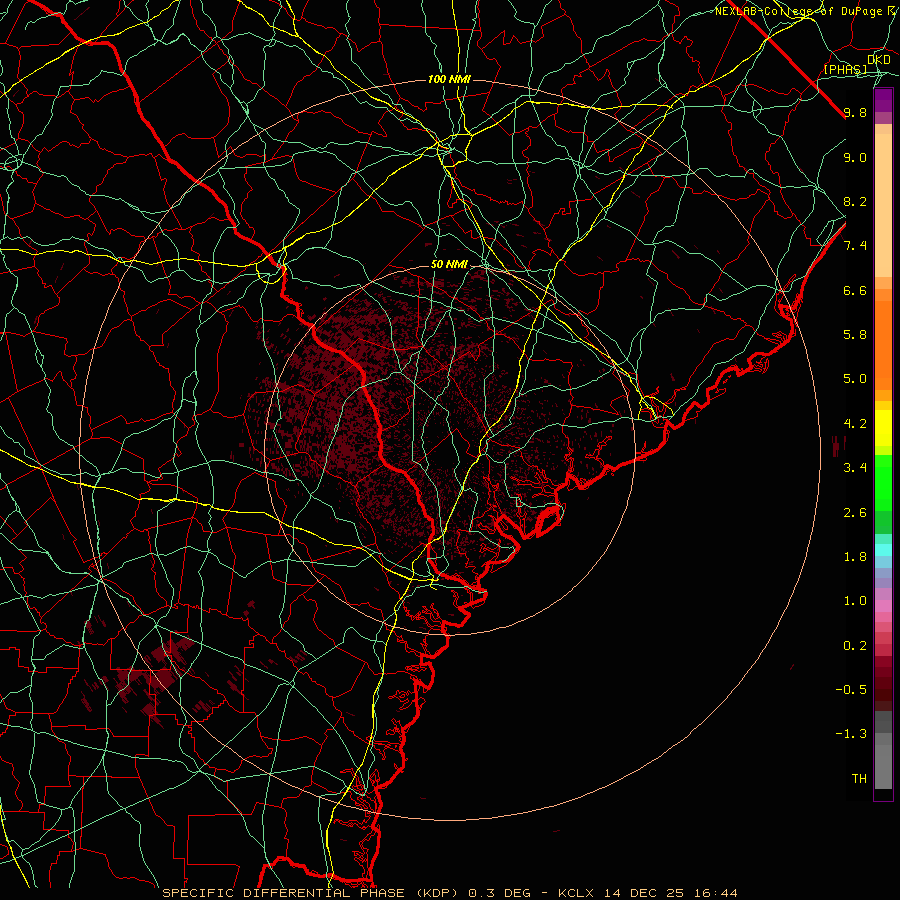900x900 pixels.
Task: Click the 3.4 scale label
Action: 855,468
